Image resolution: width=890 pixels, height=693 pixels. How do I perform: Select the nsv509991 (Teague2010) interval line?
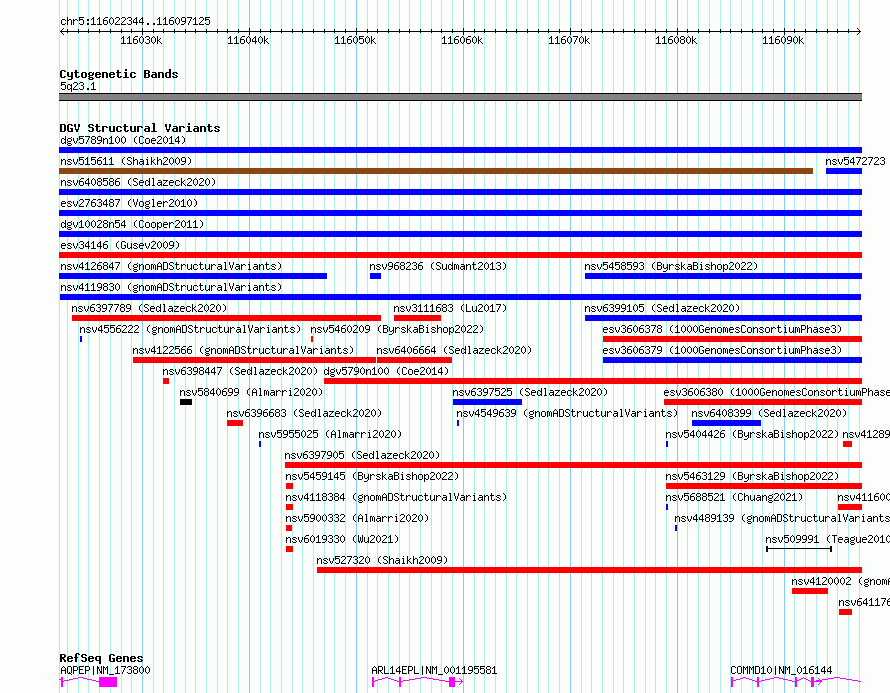(x=799, y=549)
